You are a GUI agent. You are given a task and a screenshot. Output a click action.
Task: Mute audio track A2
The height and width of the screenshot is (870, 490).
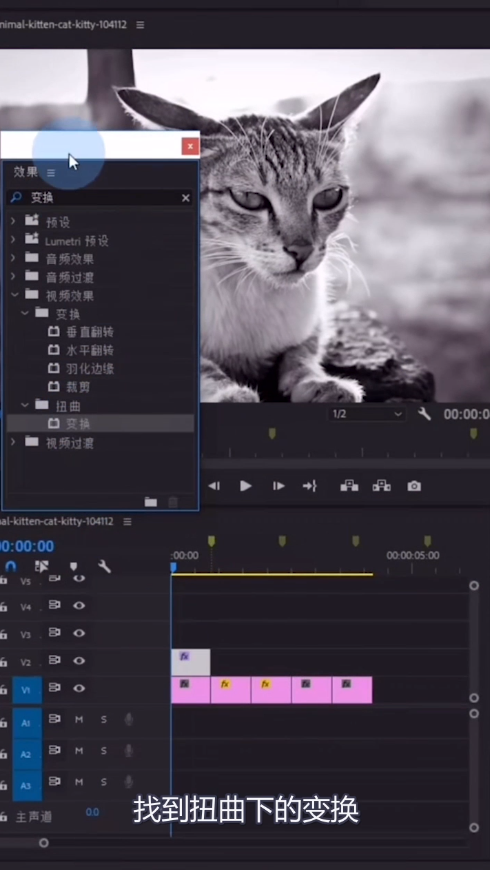(79, 751)
